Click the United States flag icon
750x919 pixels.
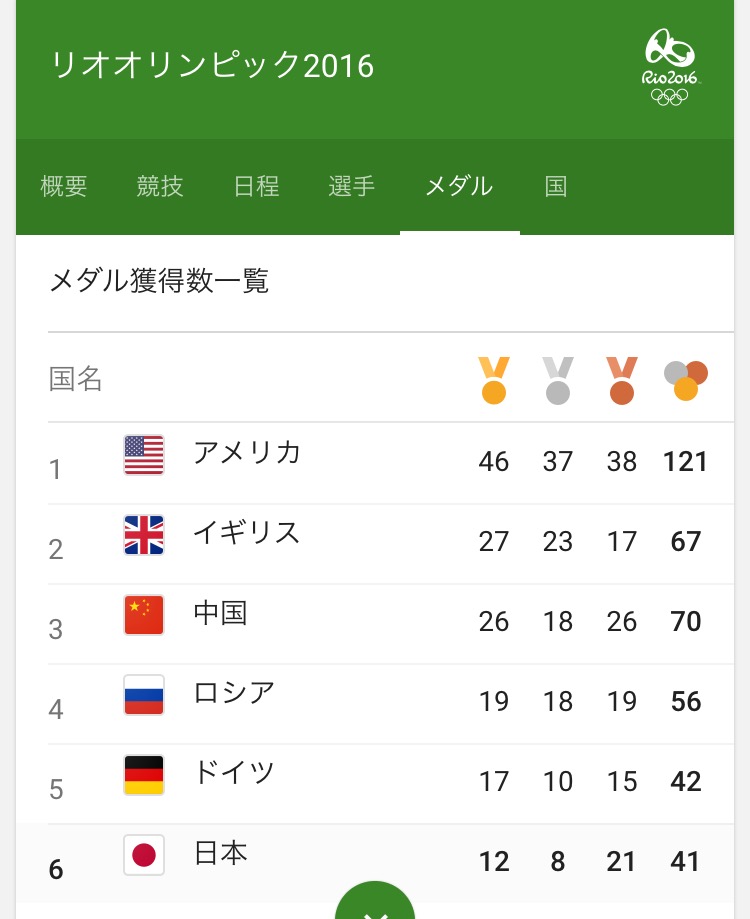(x=144, y=455)
